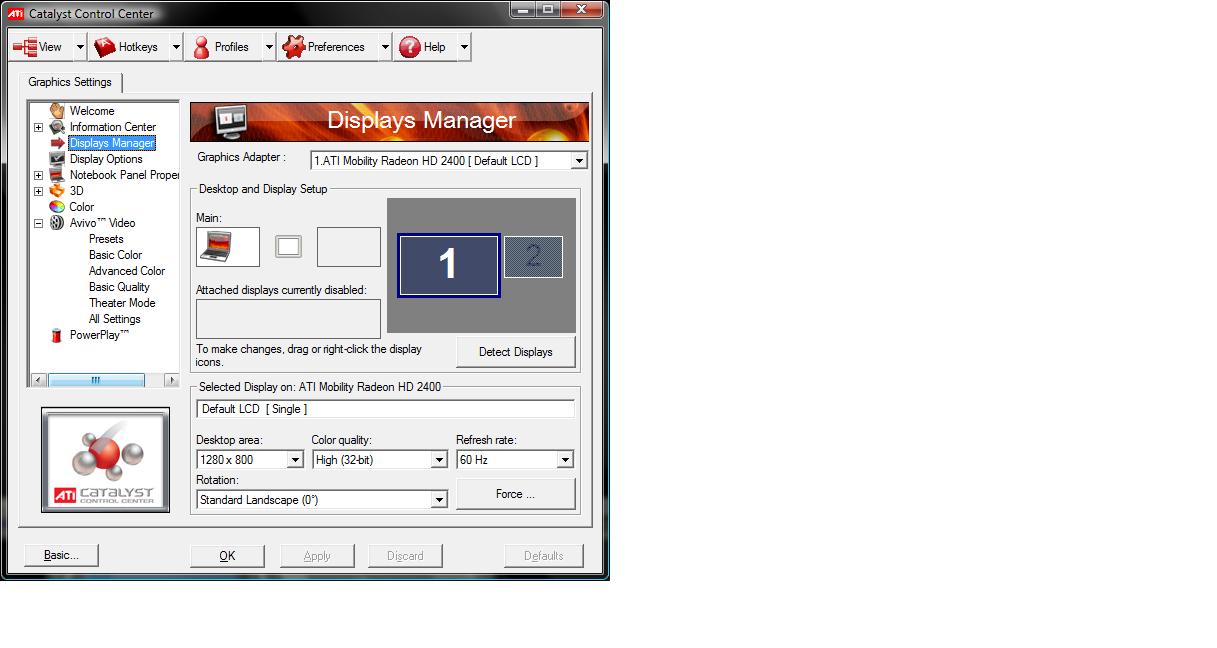Select Notebook Panel Properties tree item

point(124,175)
